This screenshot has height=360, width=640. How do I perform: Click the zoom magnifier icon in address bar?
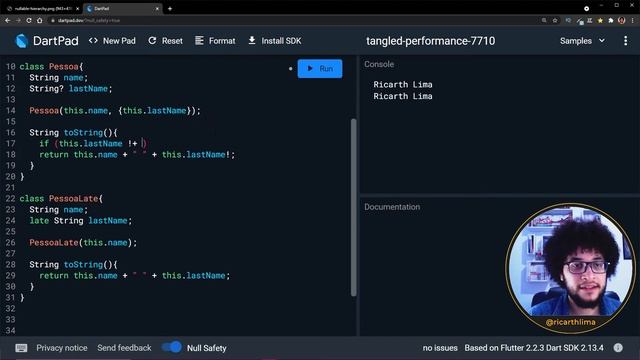544,20
